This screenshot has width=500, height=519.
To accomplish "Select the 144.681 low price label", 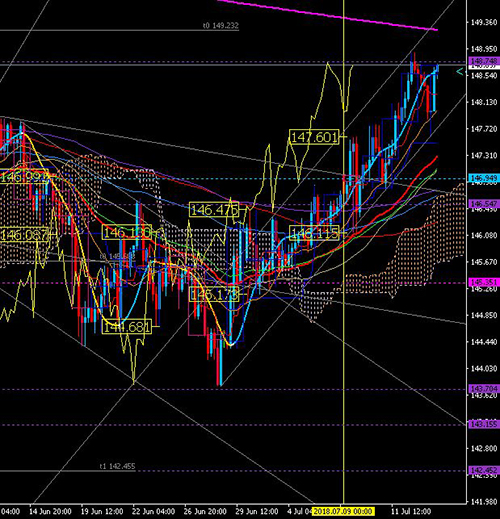I will (x=127, y=327).
